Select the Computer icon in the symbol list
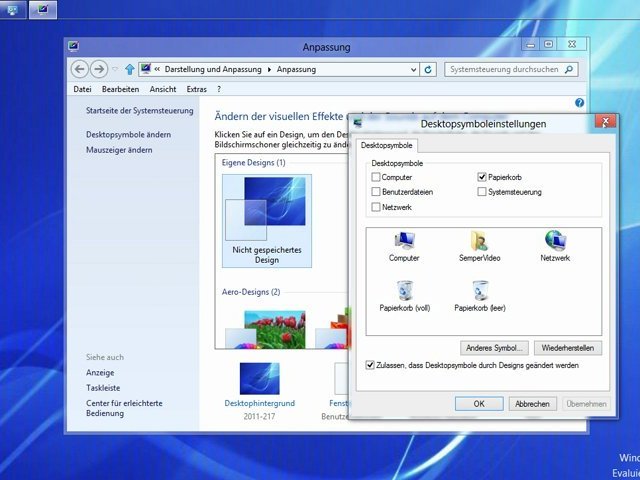Image resolution: width=640 pixels, height=480 pixels. tap(404, 241)
